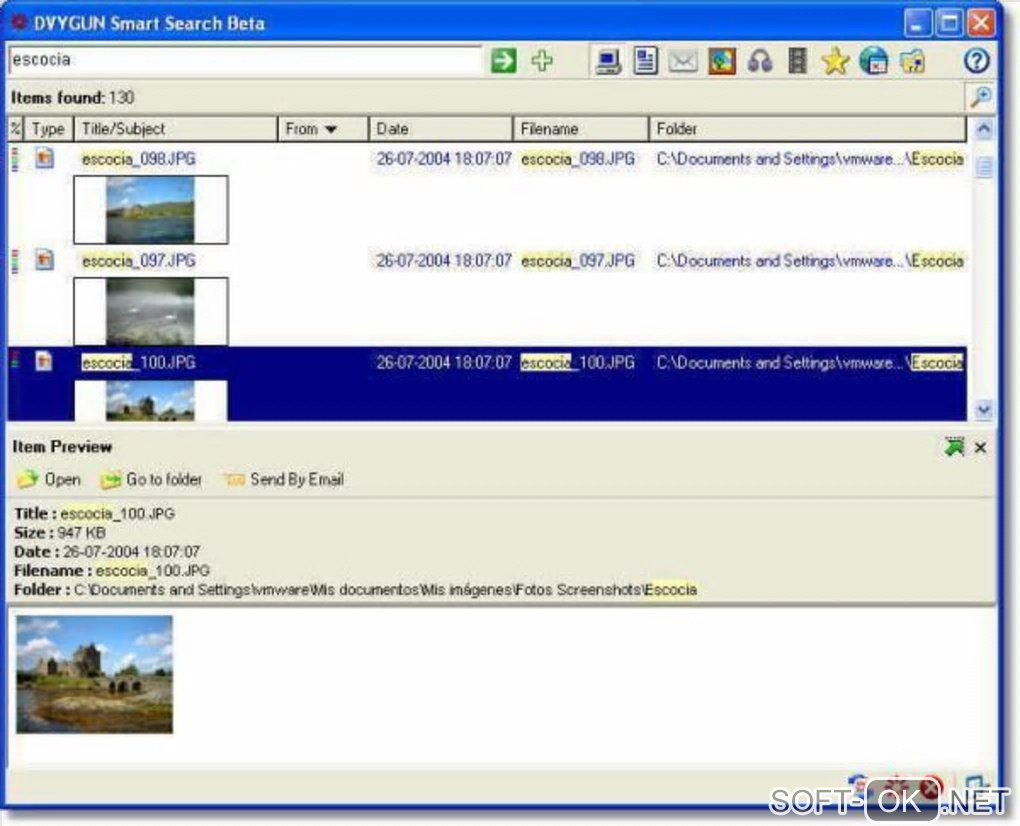
Task: Click the green plus add icon
Action: [542, 60]
